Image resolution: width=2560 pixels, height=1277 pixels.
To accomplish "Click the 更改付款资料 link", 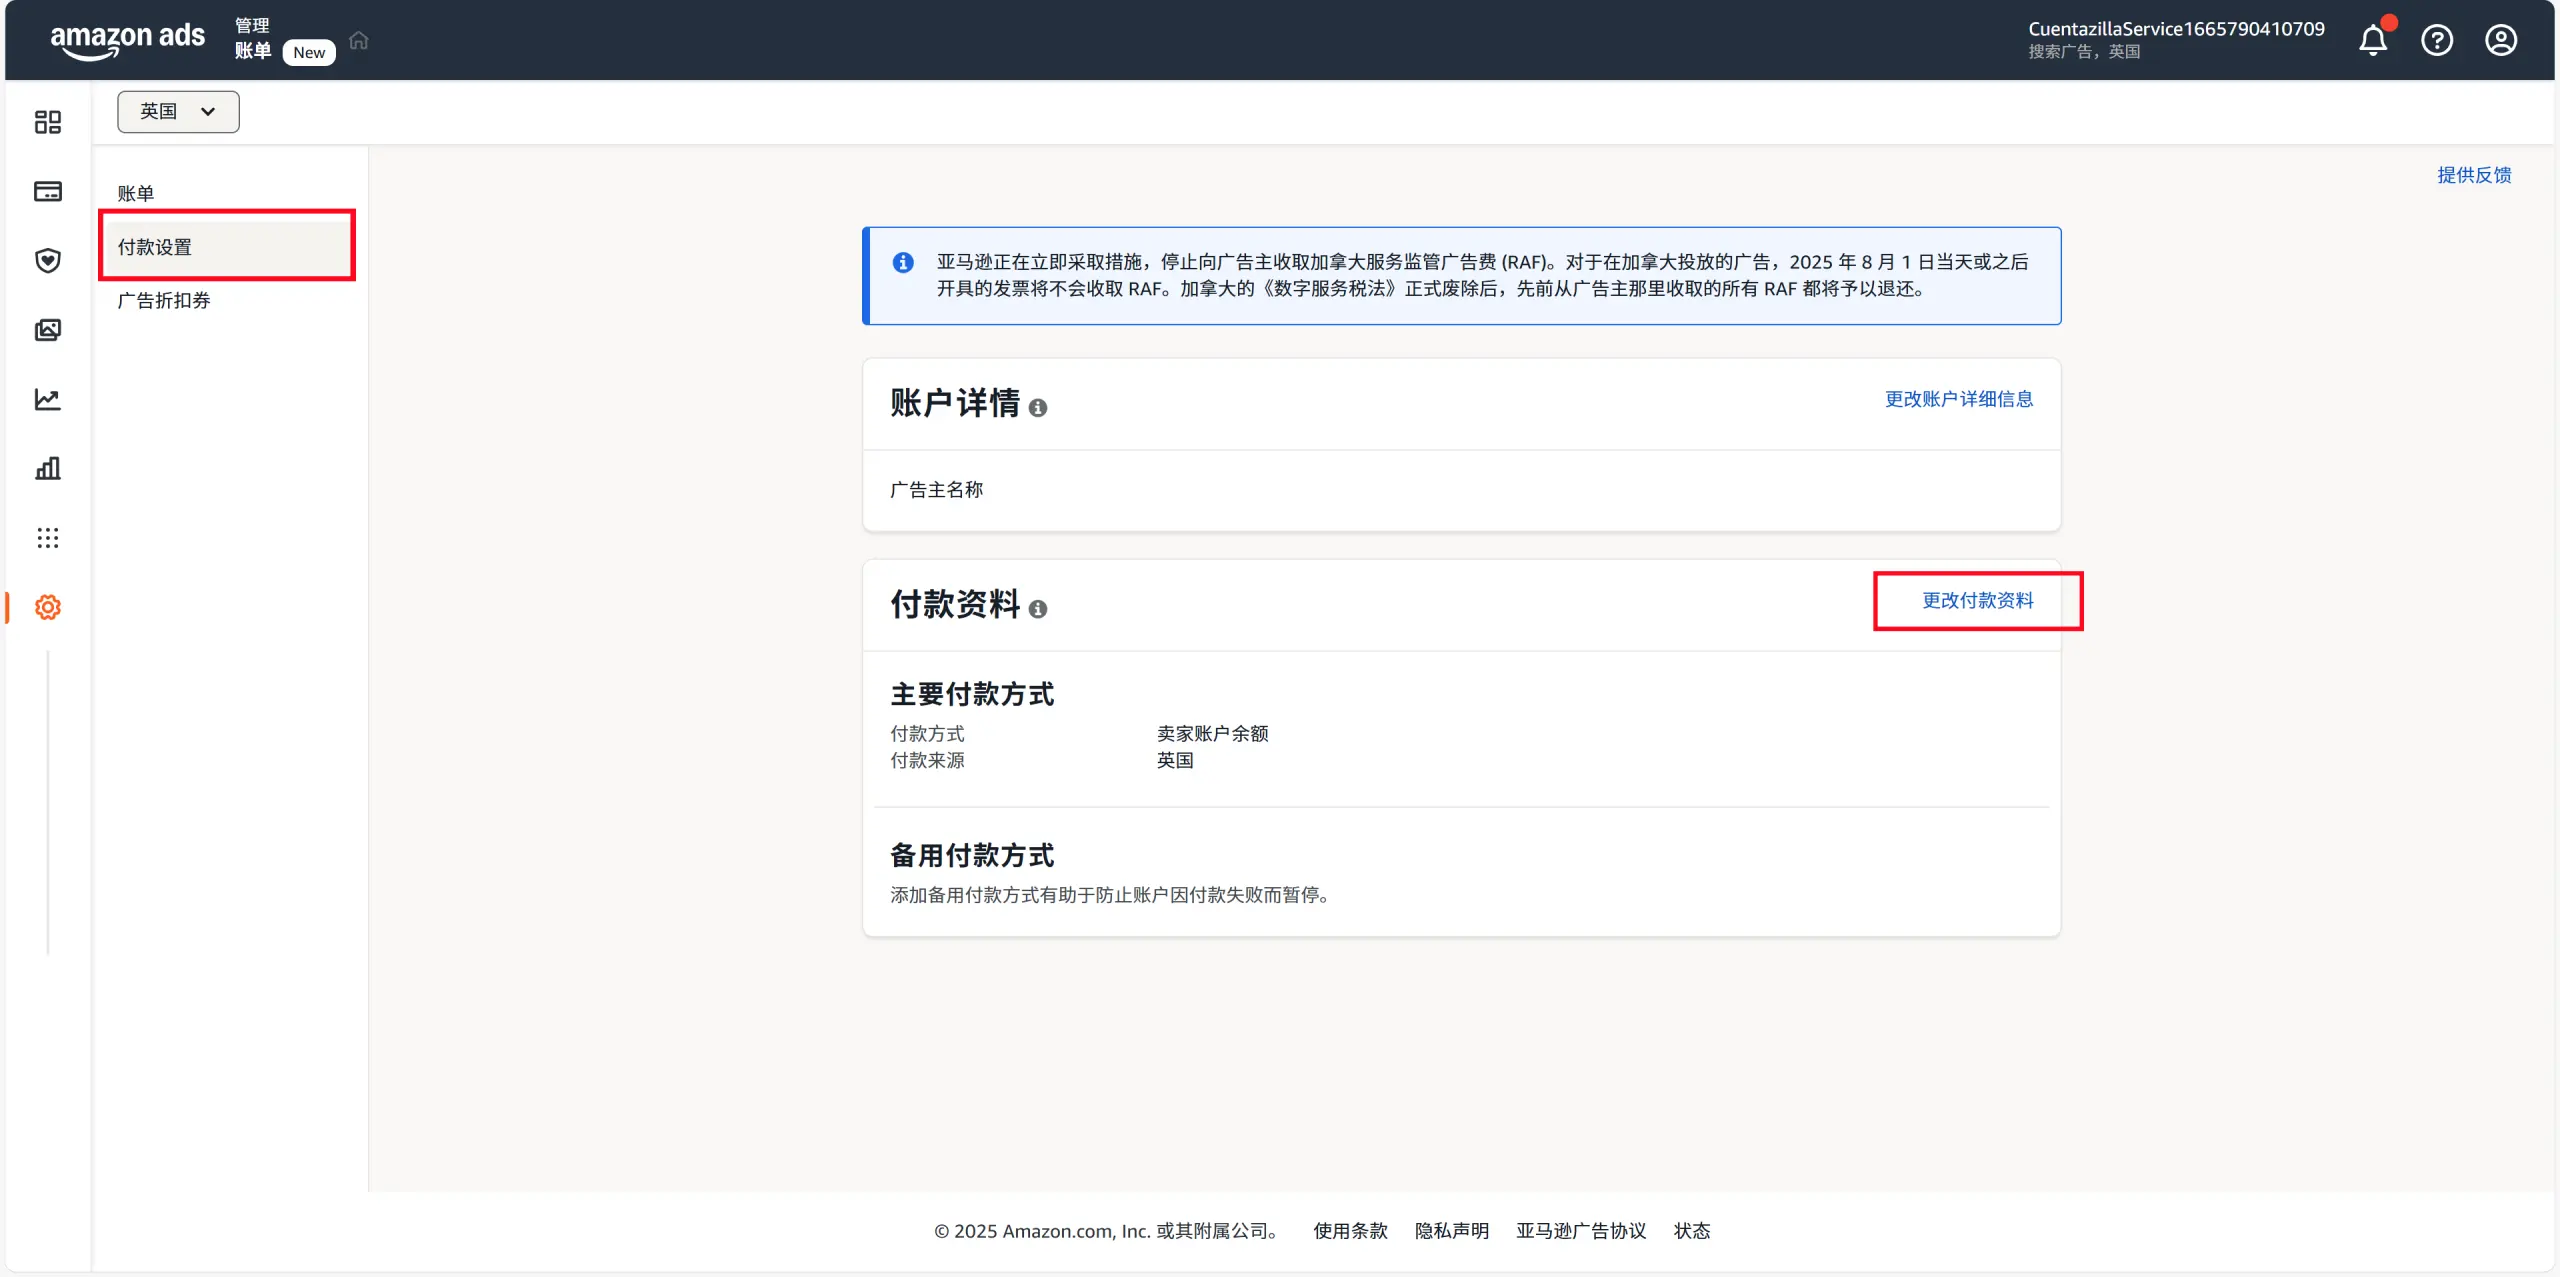I will point(1978,600).
